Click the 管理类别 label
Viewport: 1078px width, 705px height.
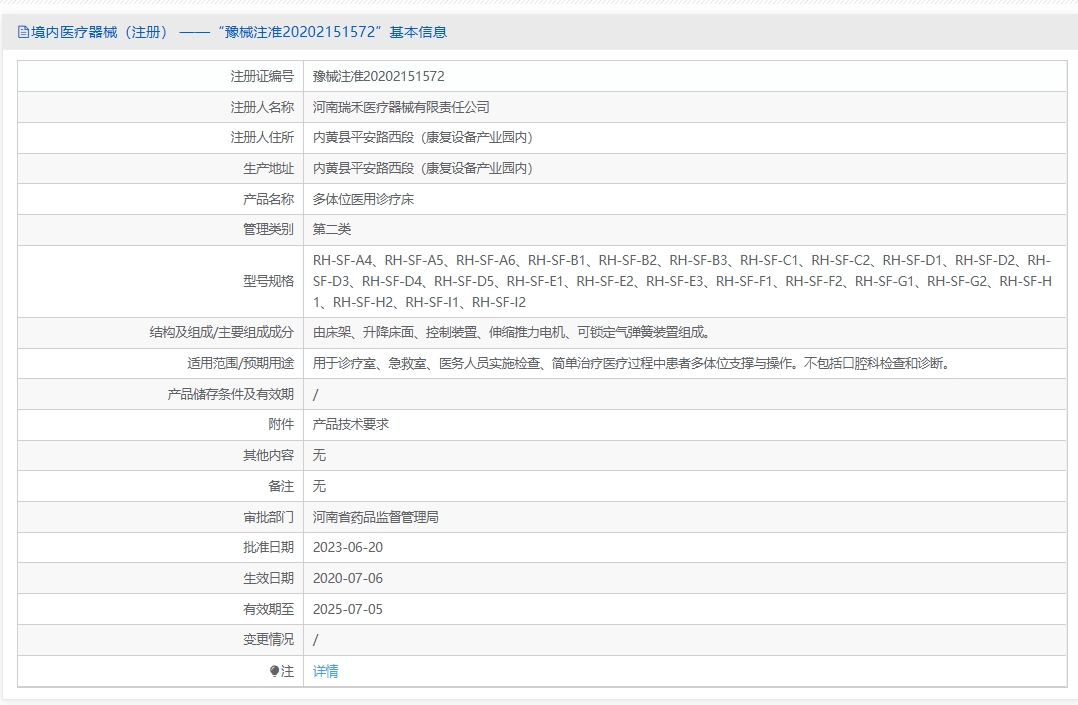click(268, 230)
